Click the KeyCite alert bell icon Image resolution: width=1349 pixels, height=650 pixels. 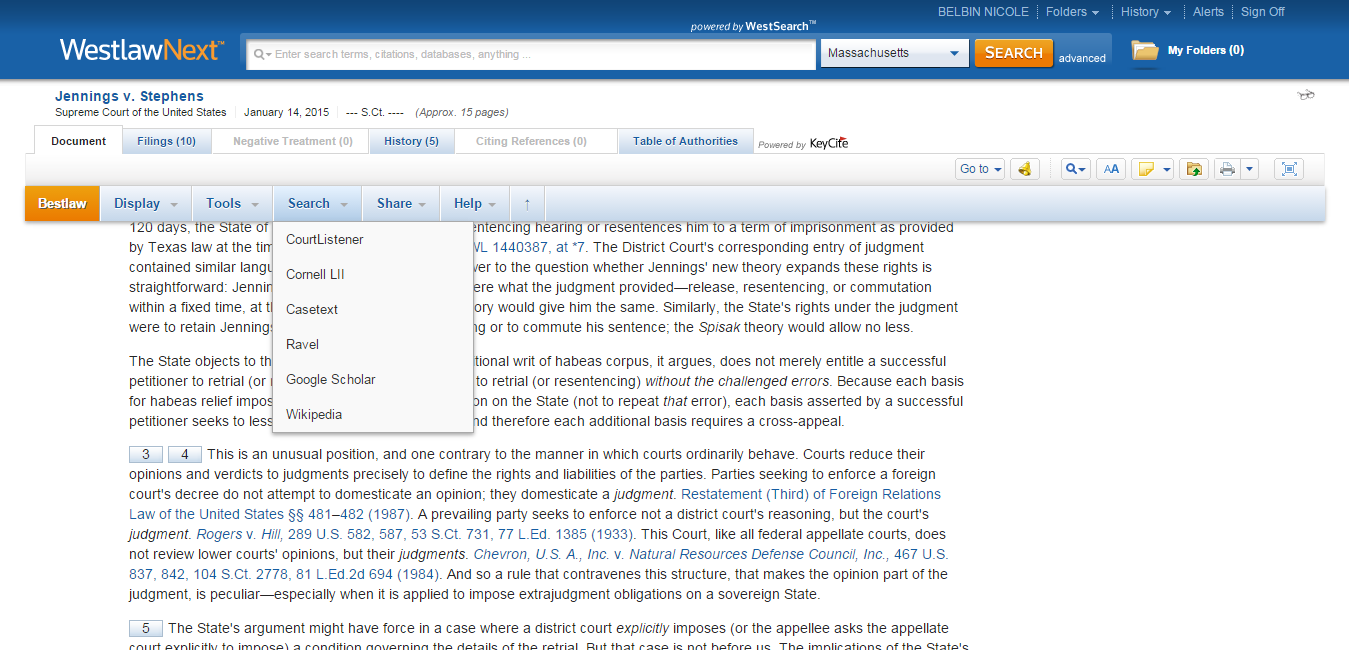pos(1025,169)
